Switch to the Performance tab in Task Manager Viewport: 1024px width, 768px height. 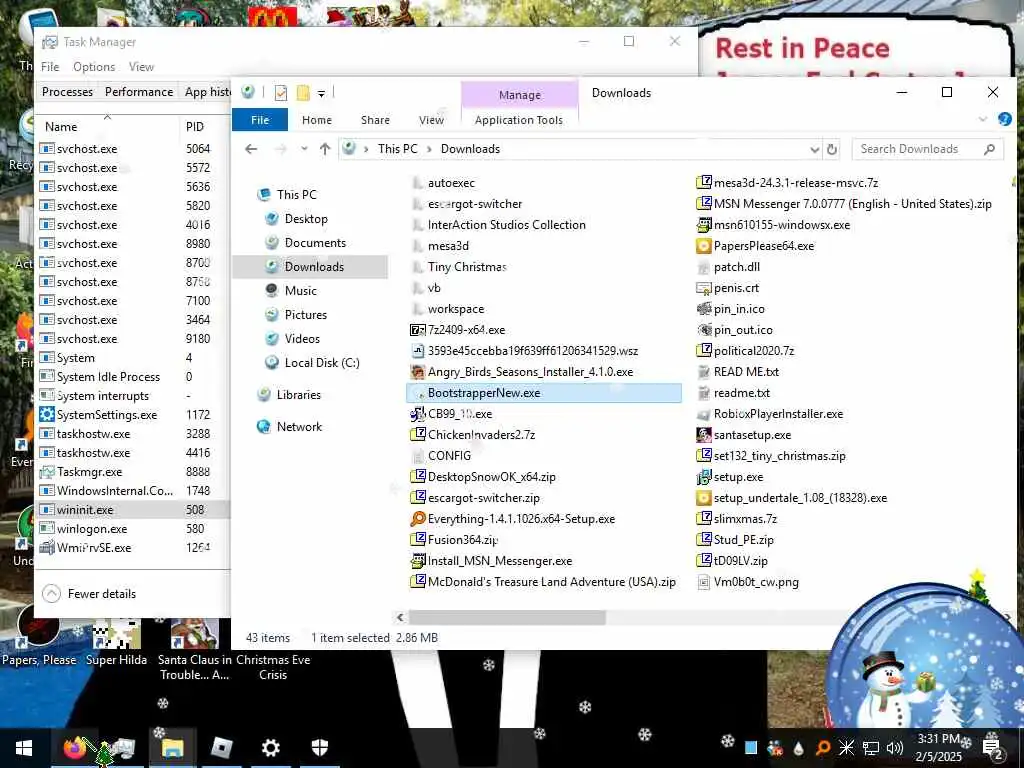tap(139, 91)
